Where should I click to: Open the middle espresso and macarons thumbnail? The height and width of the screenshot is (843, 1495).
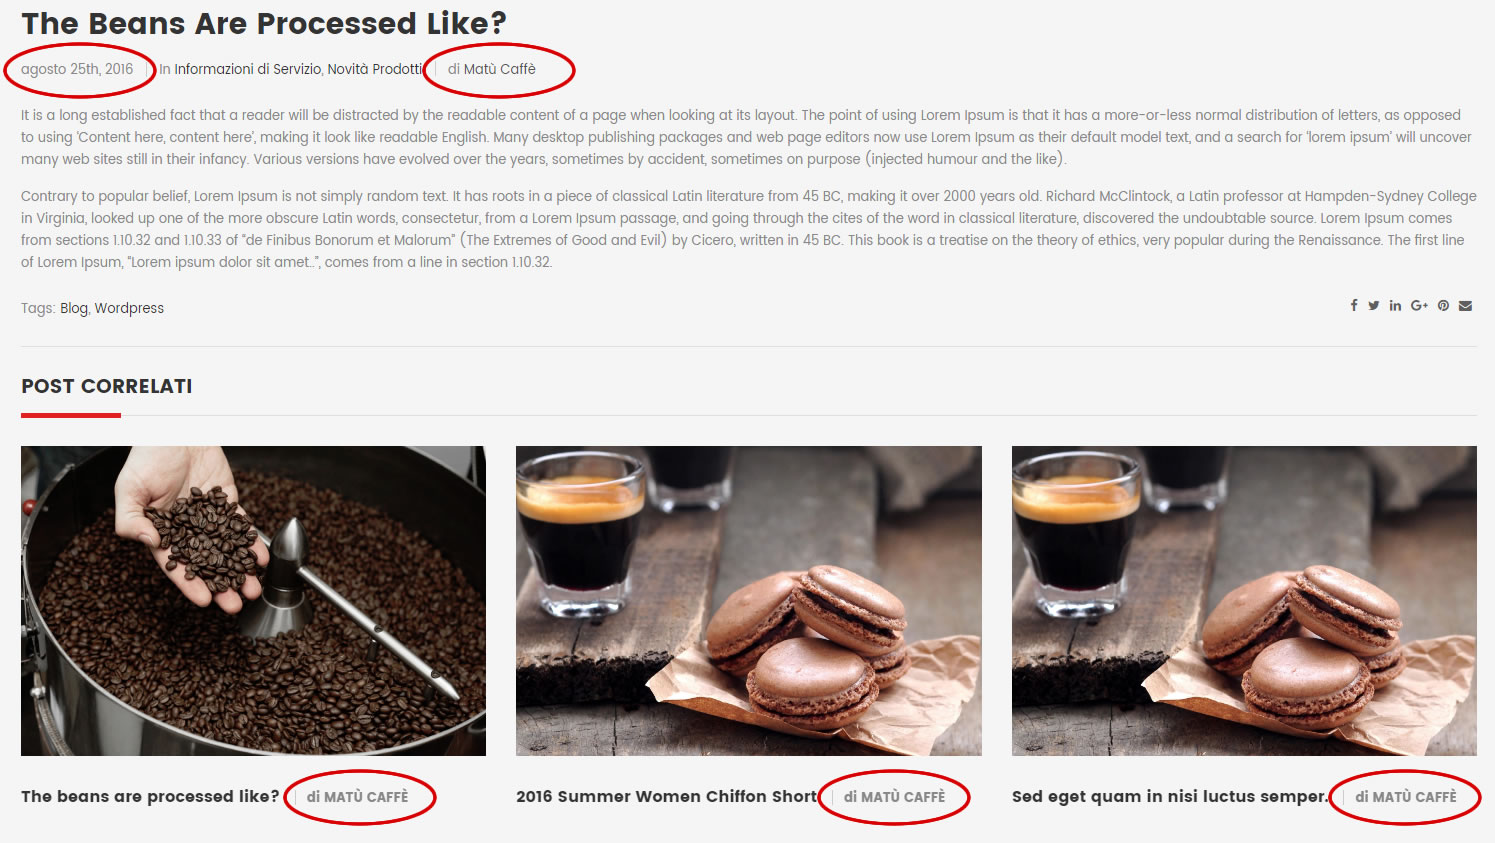[749, 601]
